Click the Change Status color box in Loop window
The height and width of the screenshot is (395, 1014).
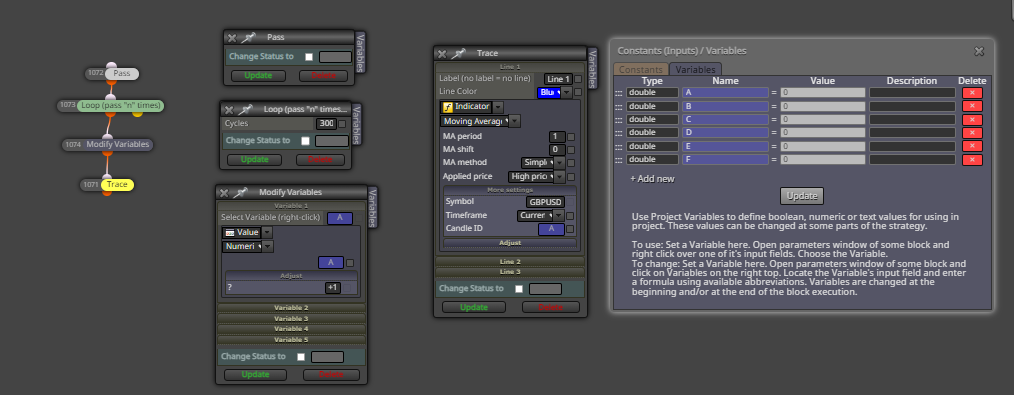332,141
